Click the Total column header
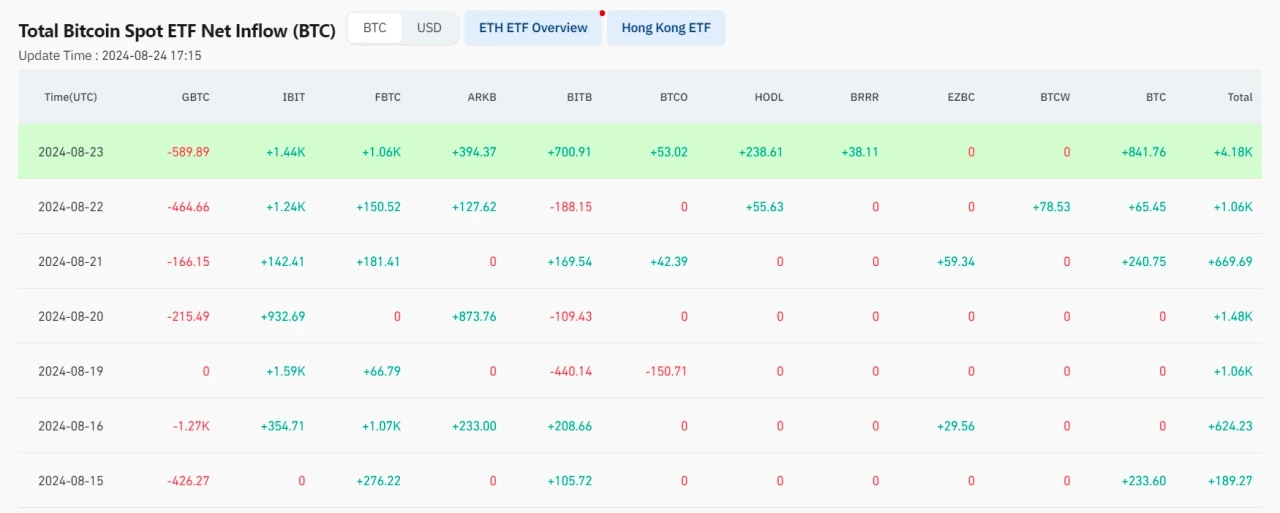1280x513 pixels. click(x=1239, y=97)
